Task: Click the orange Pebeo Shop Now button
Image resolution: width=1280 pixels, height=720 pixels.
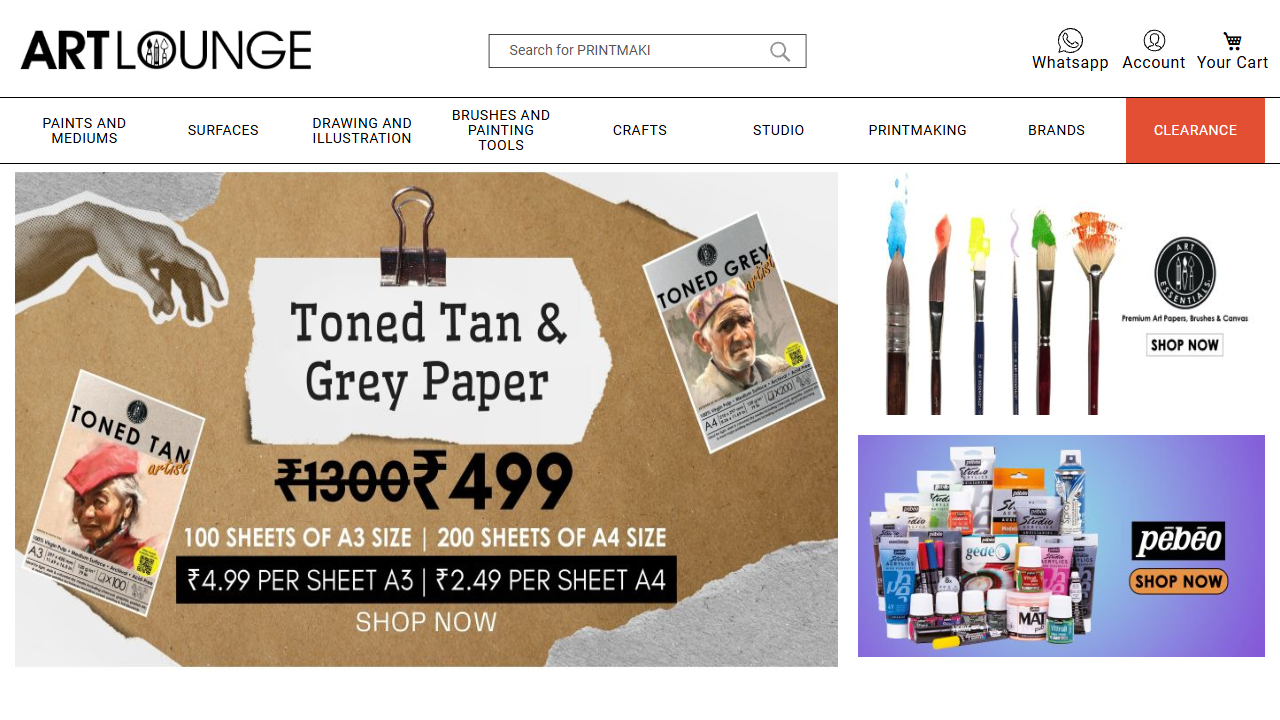Action: pyautogui.click(x=1179, y=581)
